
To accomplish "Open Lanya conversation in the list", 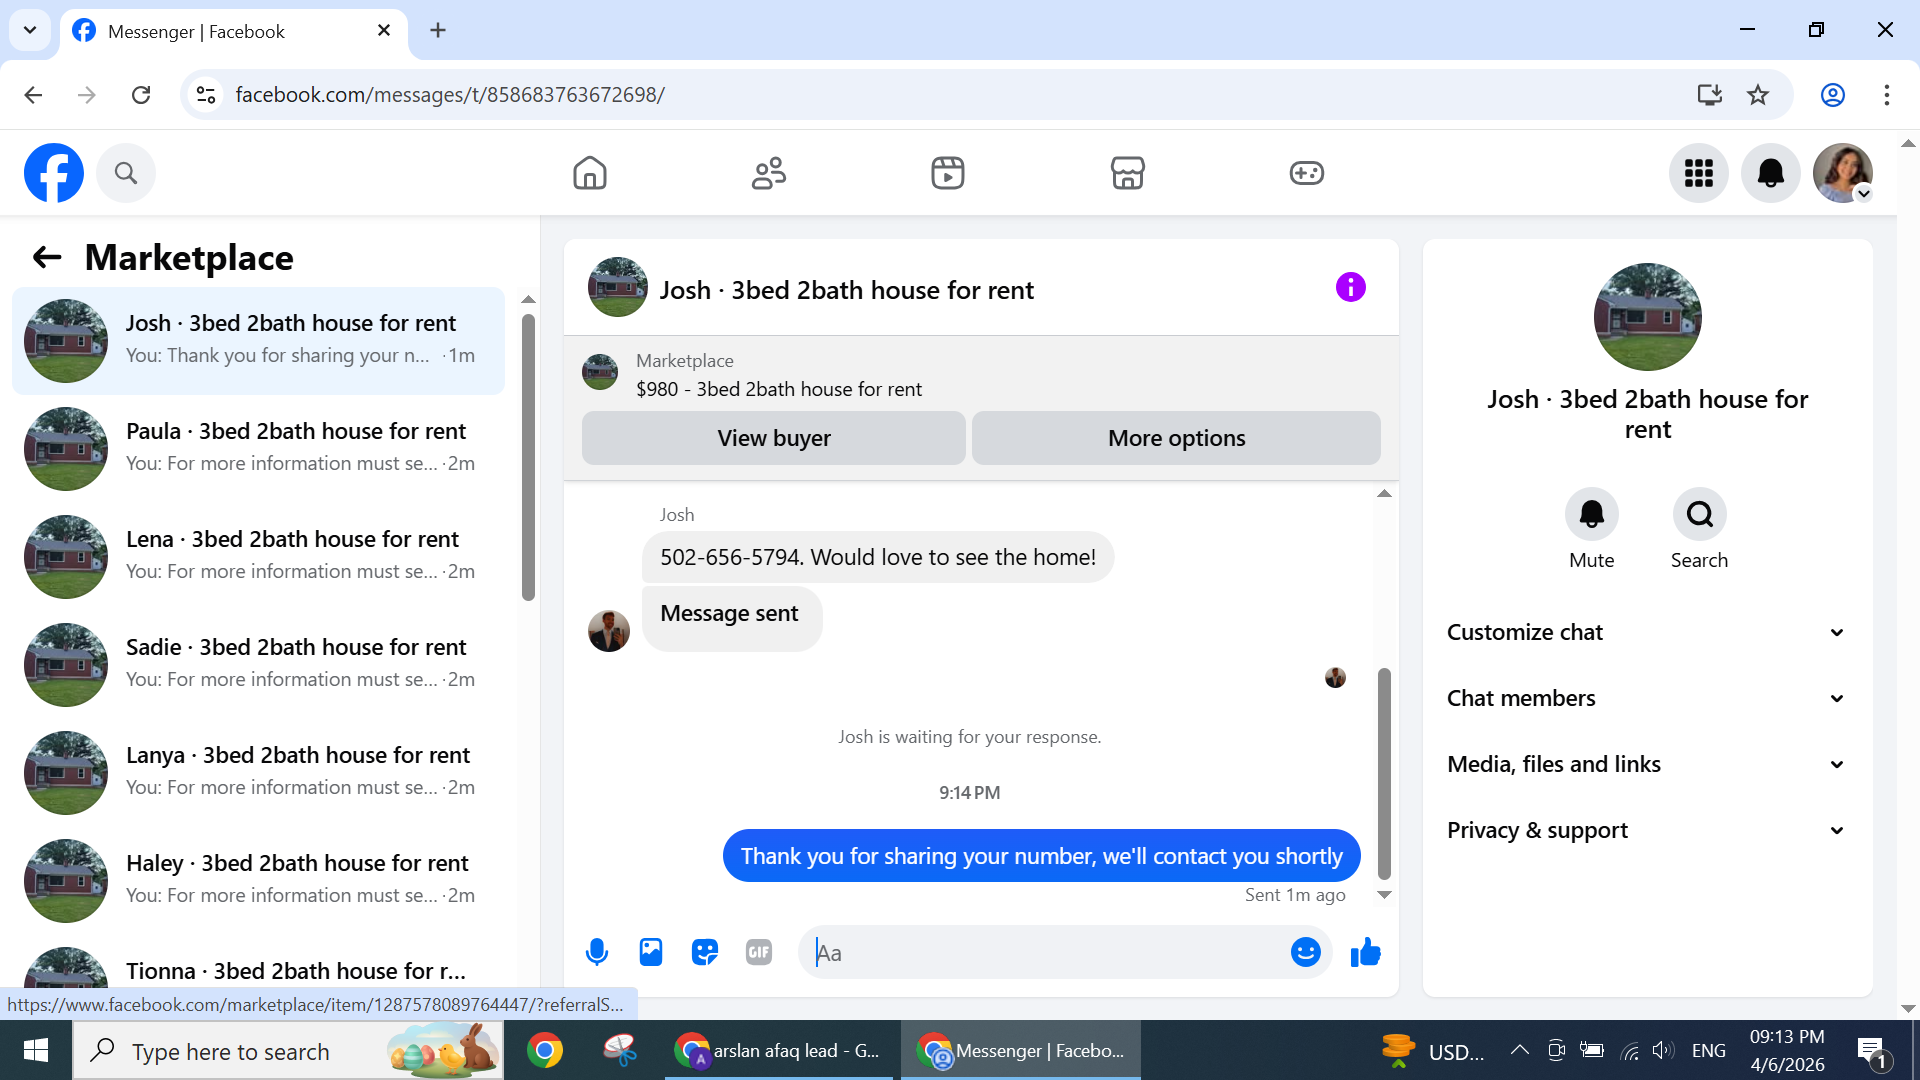I will coord(258,772).
